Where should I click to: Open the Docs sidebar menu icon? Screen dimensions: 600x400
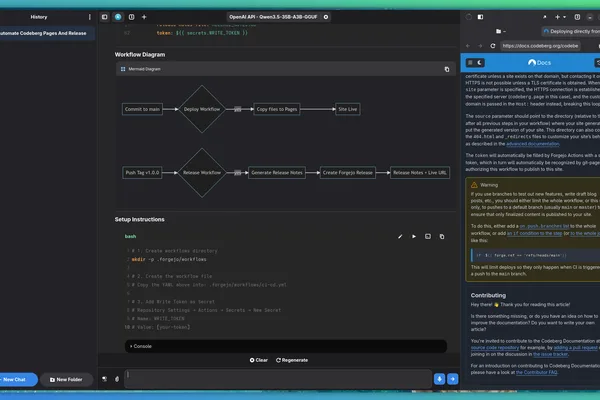tap(470, 62)
